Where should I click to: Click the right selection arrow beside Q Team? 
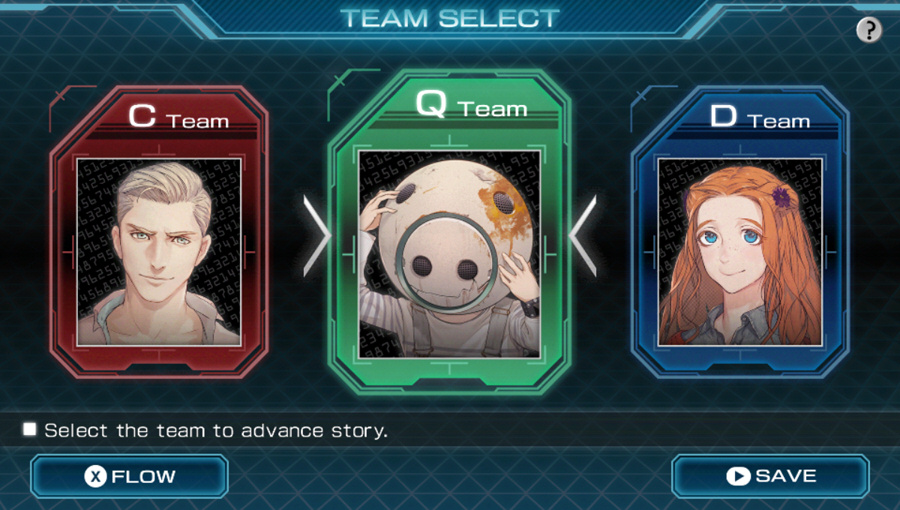click(x=583, y=235)
